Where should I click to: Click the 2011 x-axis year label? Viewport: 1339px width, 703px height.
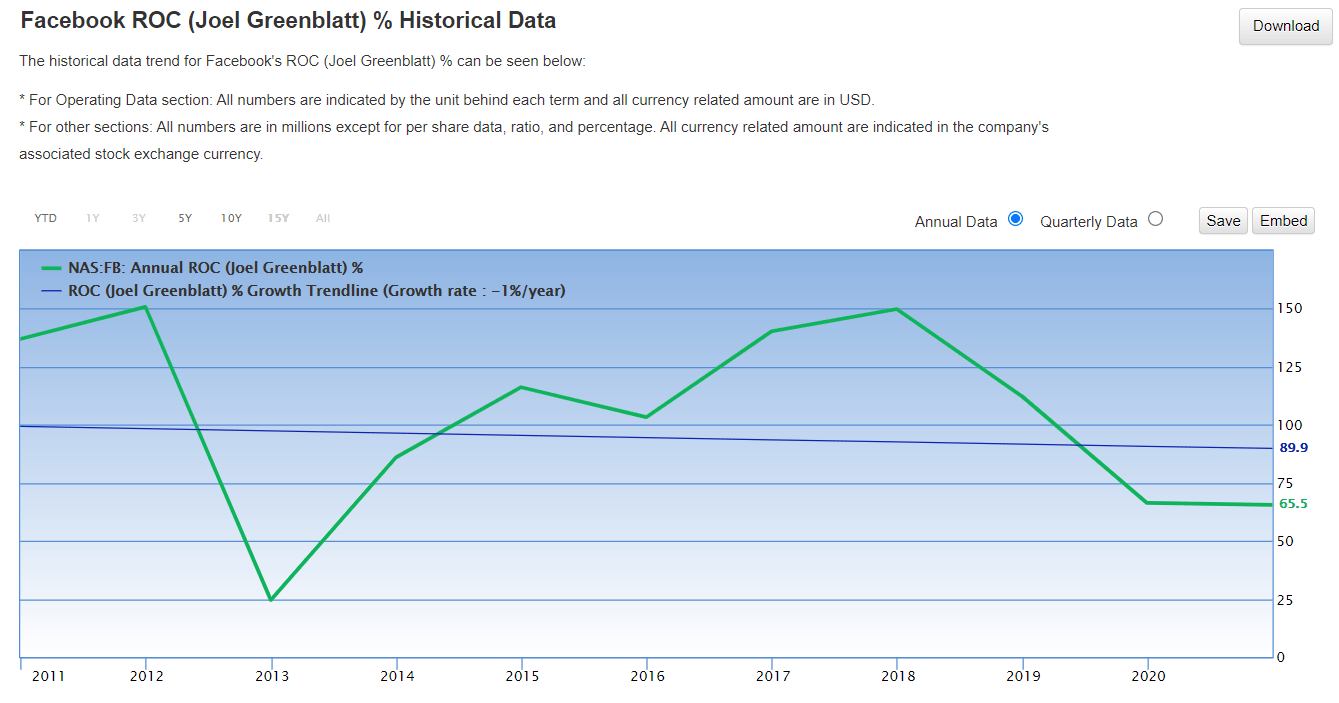click(48, 676)
